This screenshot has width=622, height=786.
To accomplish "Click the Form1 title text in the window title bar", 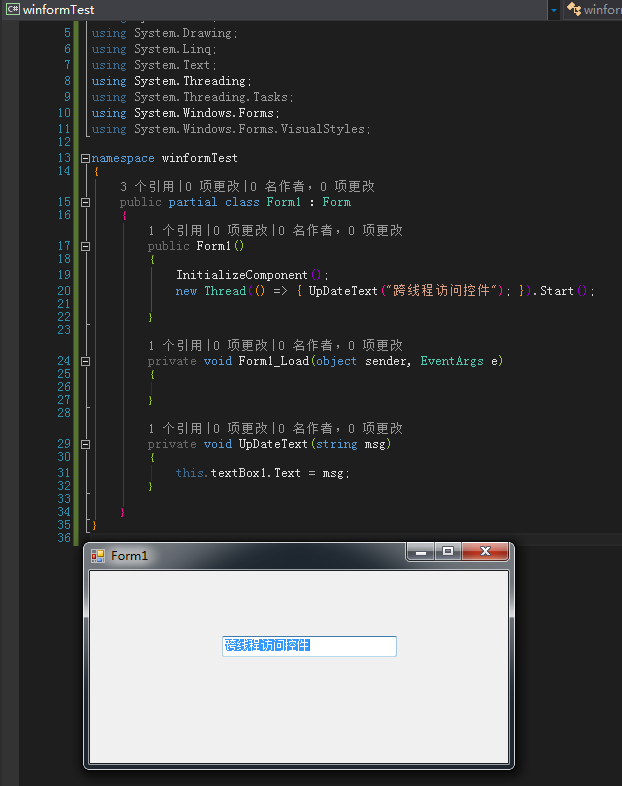I will click(x=129, y=556).
